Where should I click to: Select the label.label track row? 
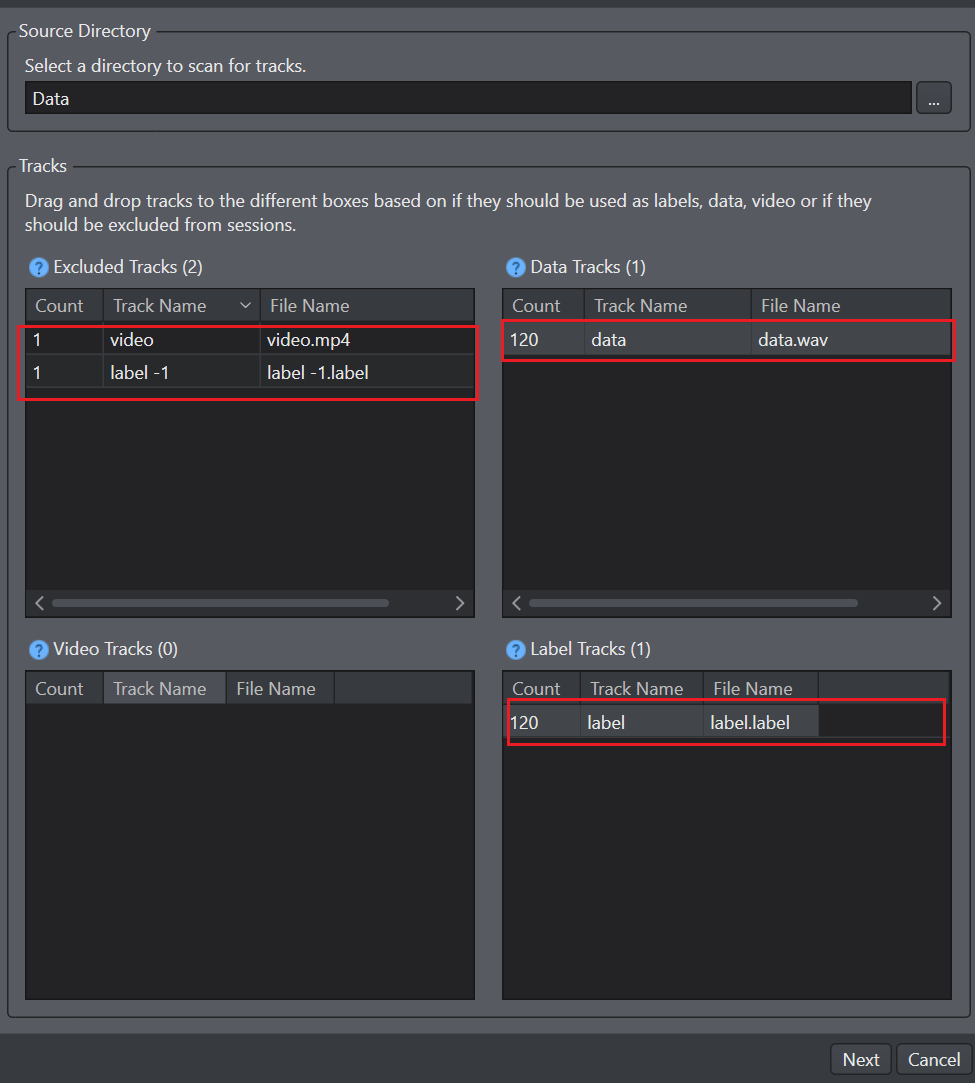(x=726, y=722)
